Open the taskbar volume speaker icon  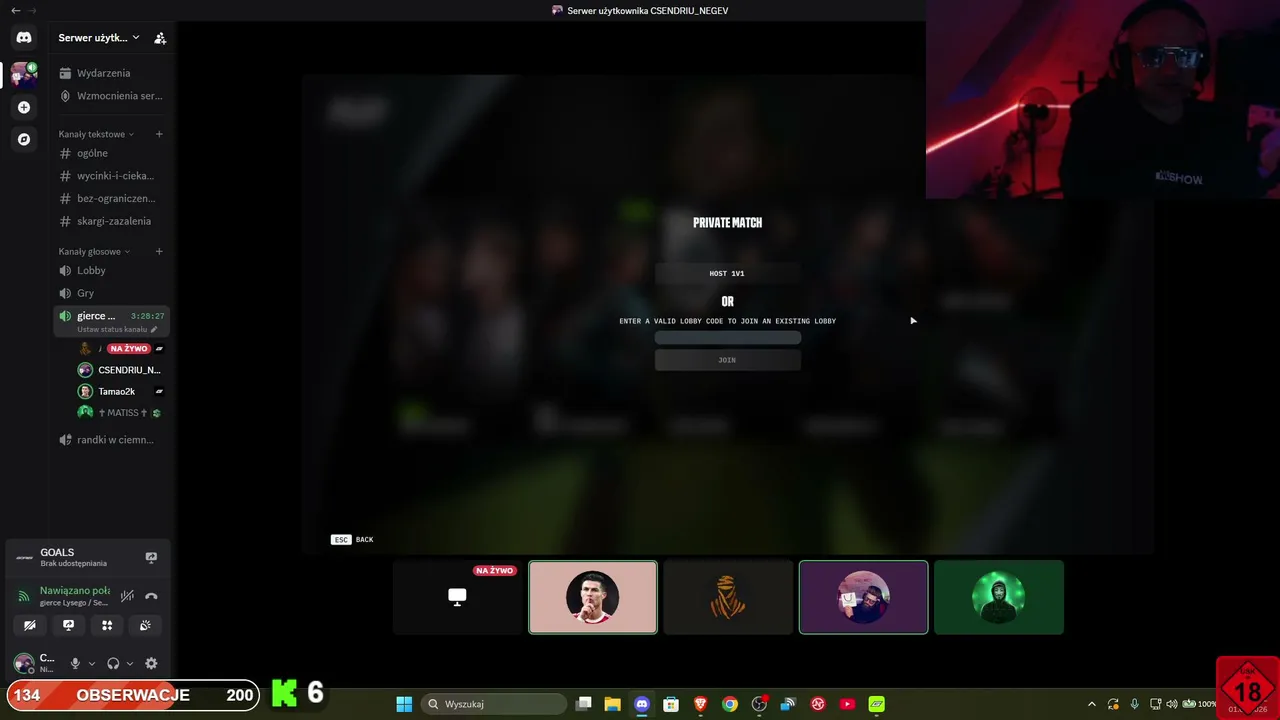click(x=1171, y=704)
